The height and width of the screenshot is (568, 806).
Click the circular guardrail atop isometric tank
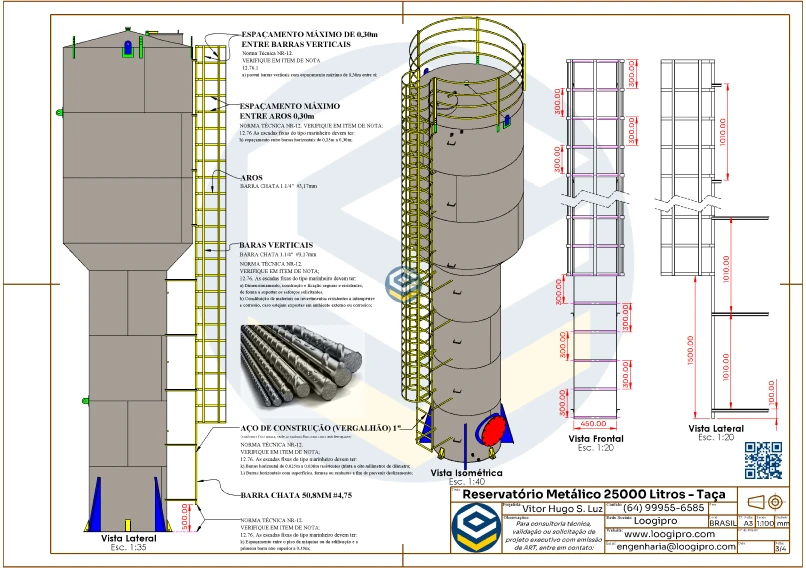(x=469, y=68)
